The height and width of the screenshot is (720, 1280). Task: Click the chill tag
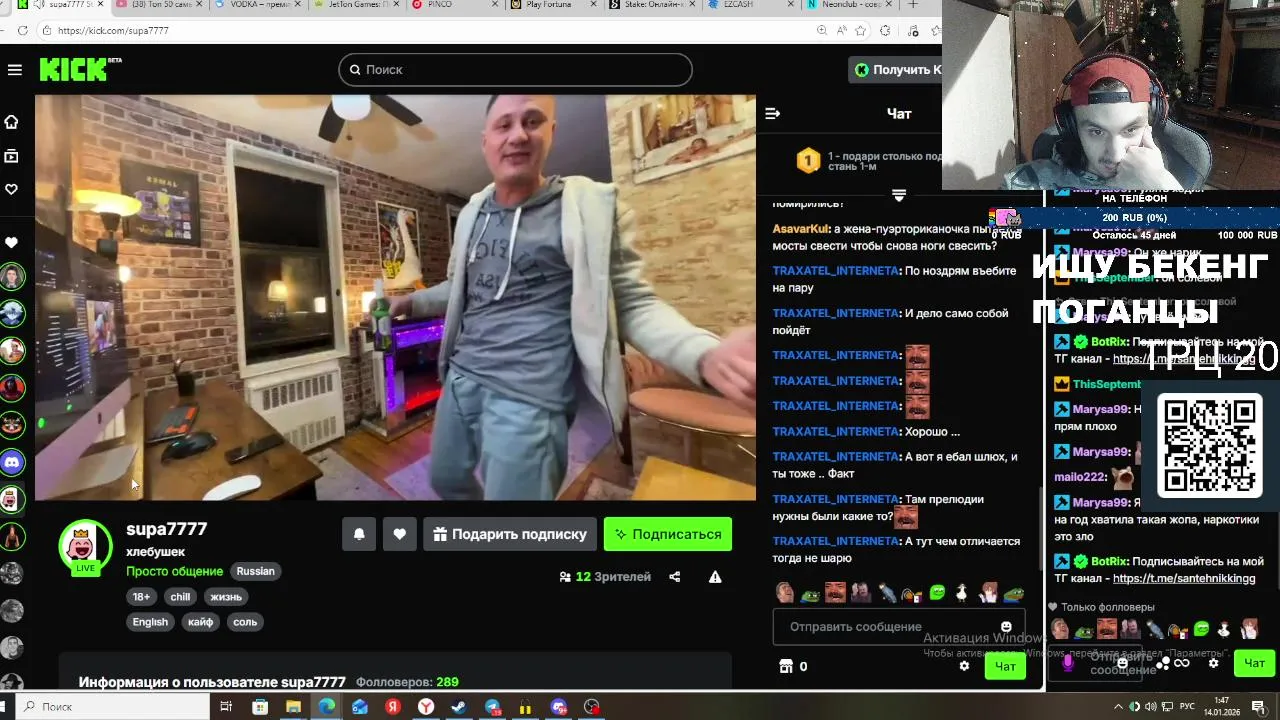[x=180, y=597]
